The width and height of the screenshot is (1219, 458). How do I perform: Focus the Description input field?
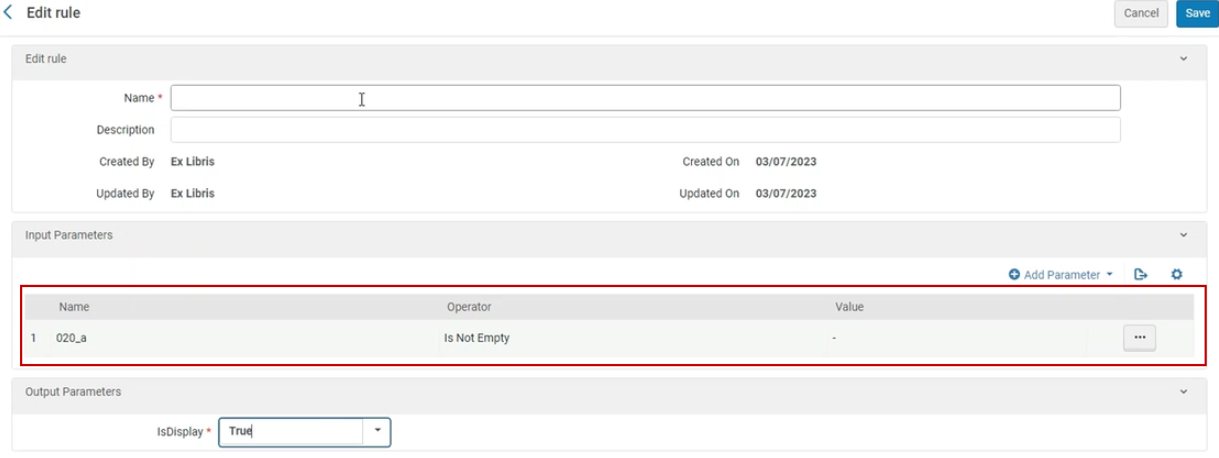tap(645, 130)
